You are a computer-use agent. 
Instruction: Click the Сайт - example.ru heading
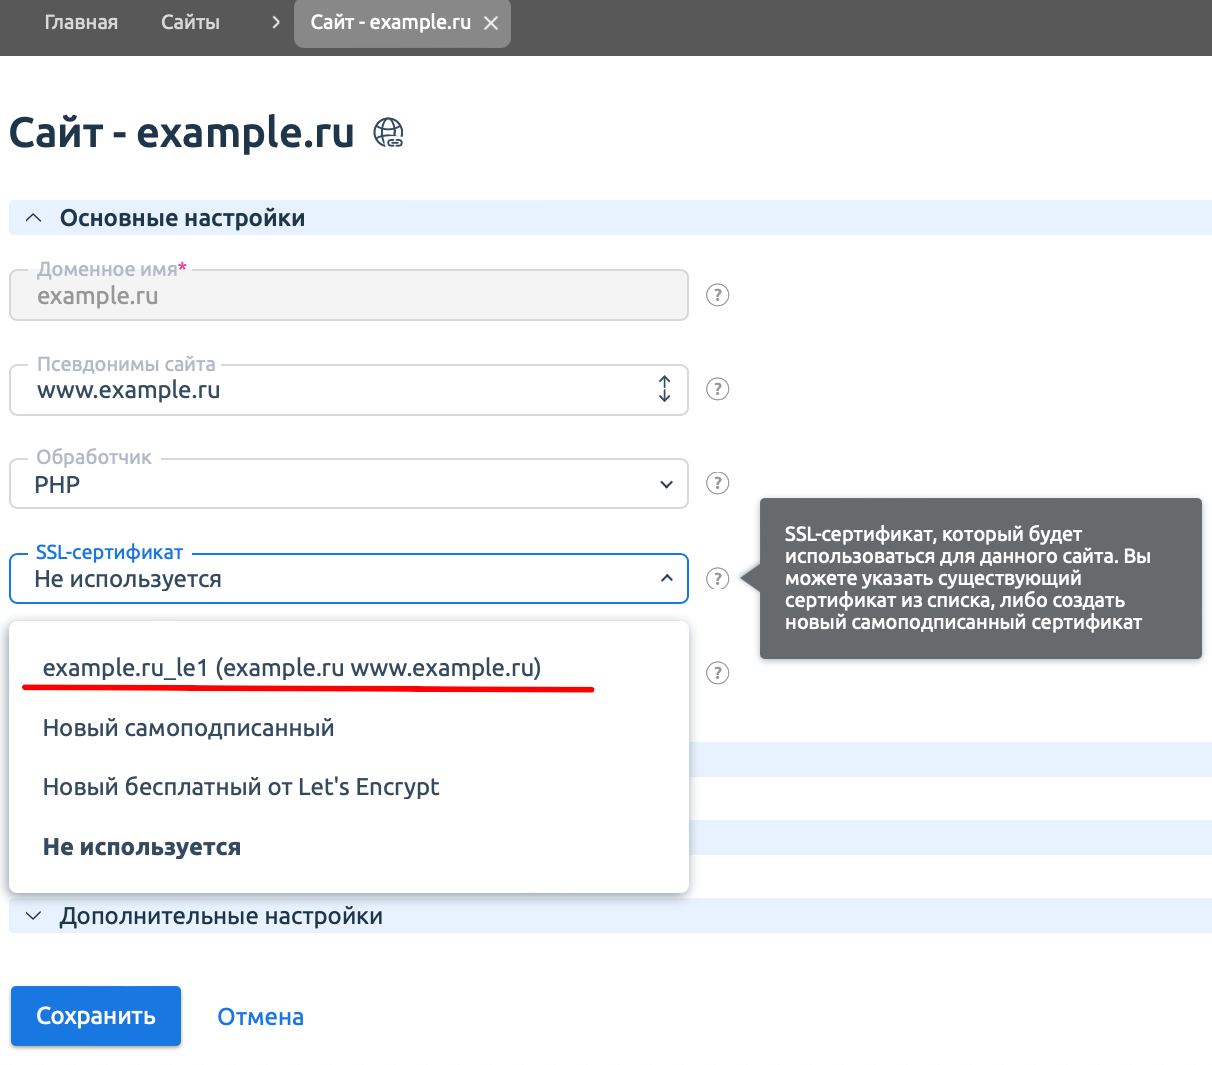[x=182, y=132]
